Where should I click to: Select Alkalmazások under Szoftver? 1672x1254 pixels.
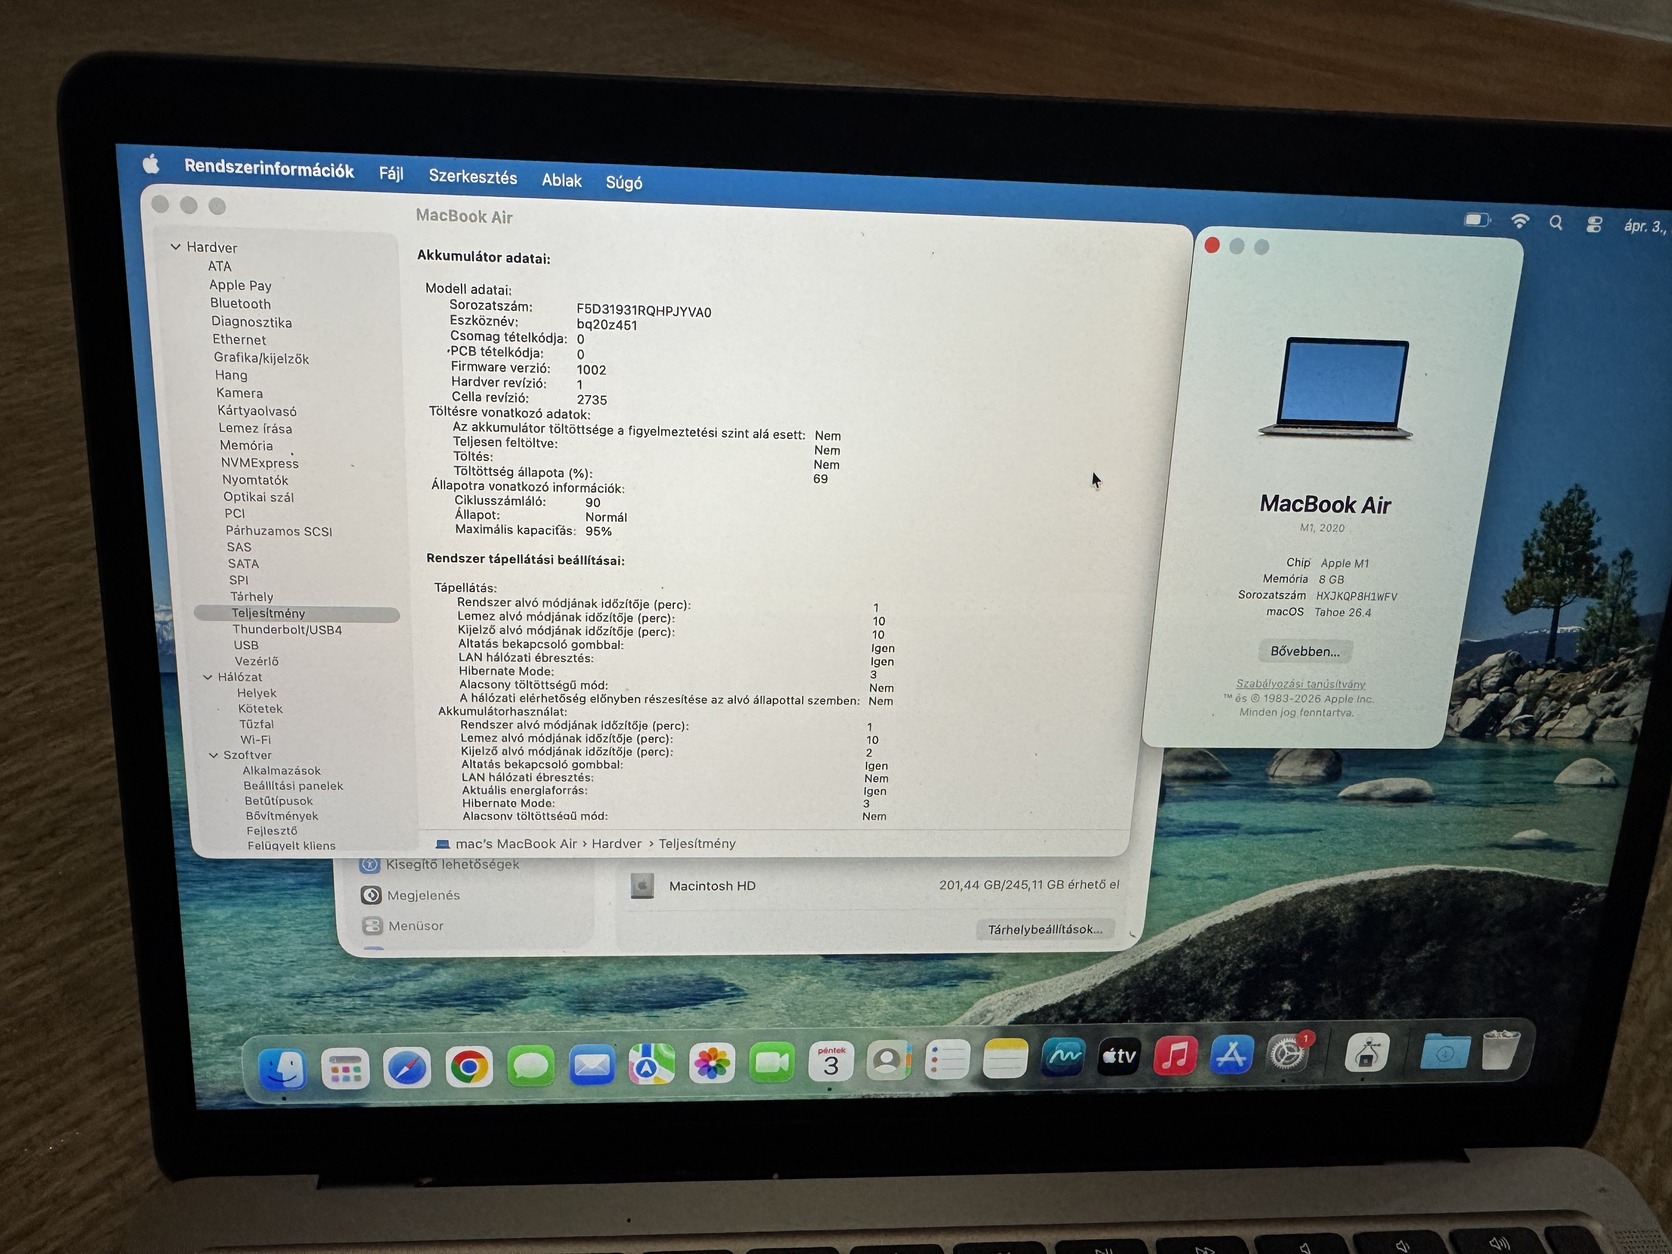tap(281, 771)
